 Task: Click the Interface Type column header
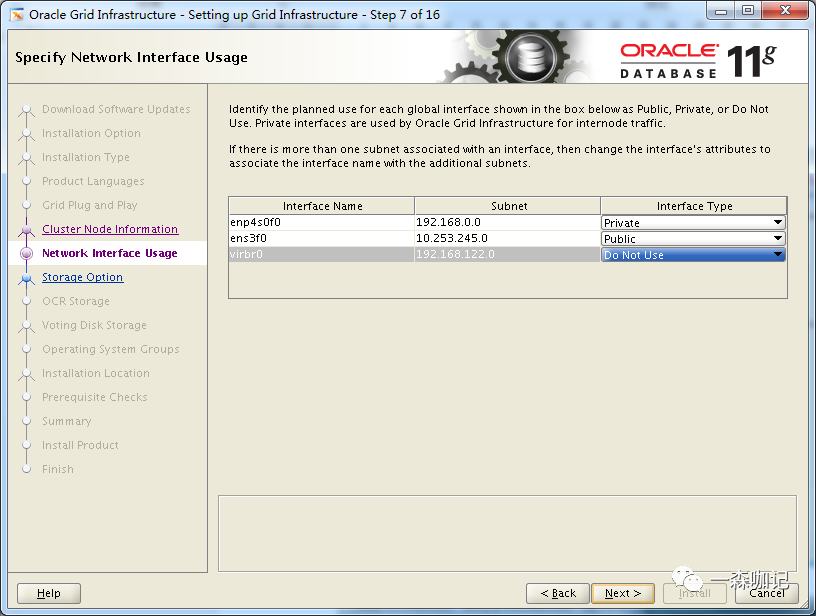[694, 206]
